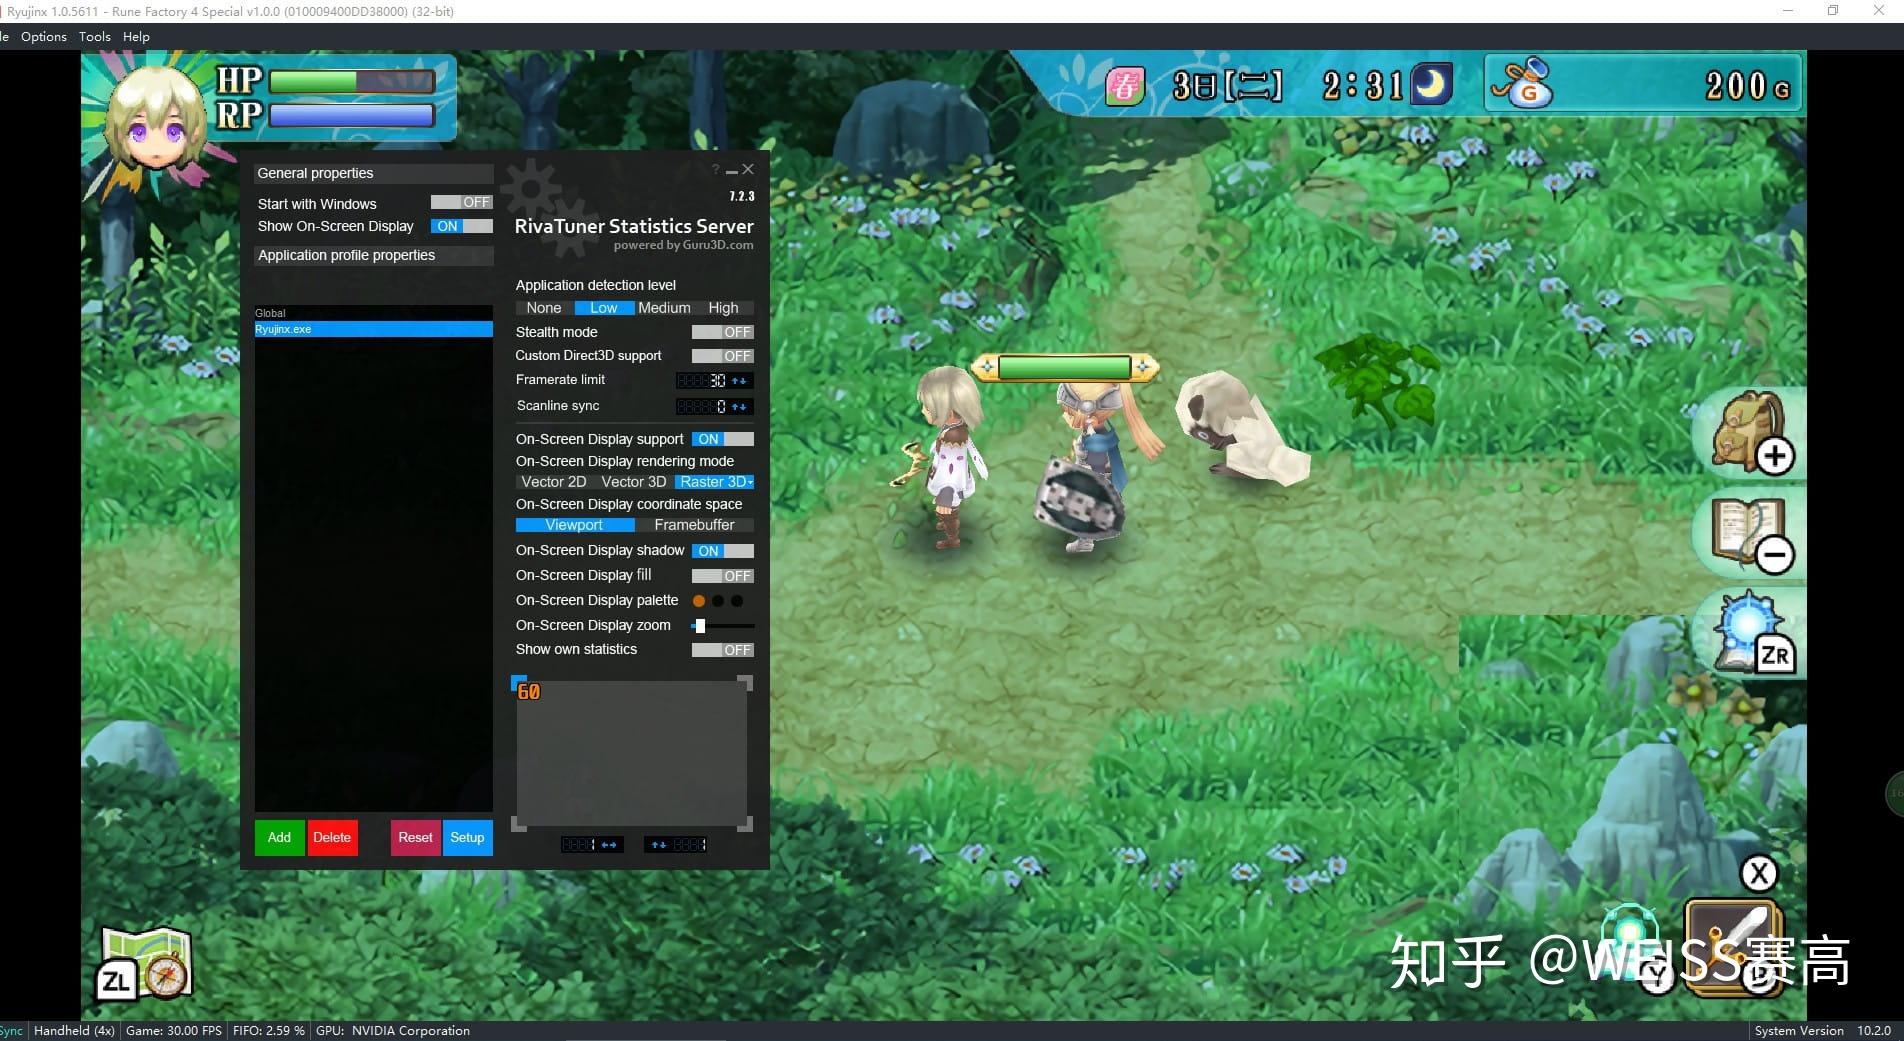
Task: Click the character portrait
Action: point(155,123)
